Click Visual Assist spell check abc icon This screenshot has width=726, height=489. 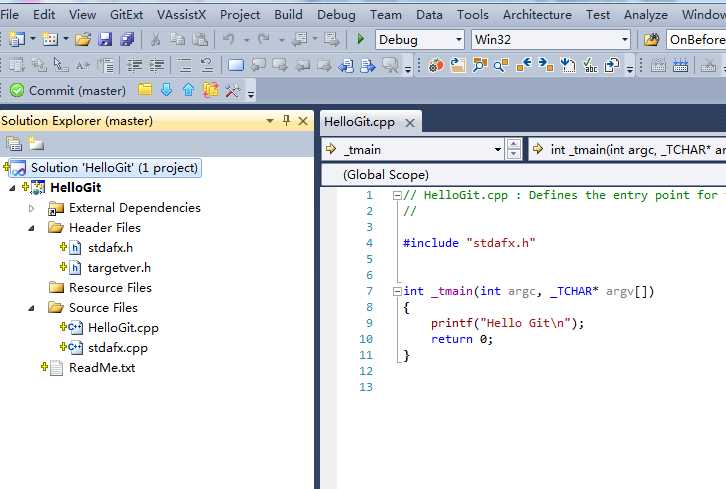pos(590,65)
